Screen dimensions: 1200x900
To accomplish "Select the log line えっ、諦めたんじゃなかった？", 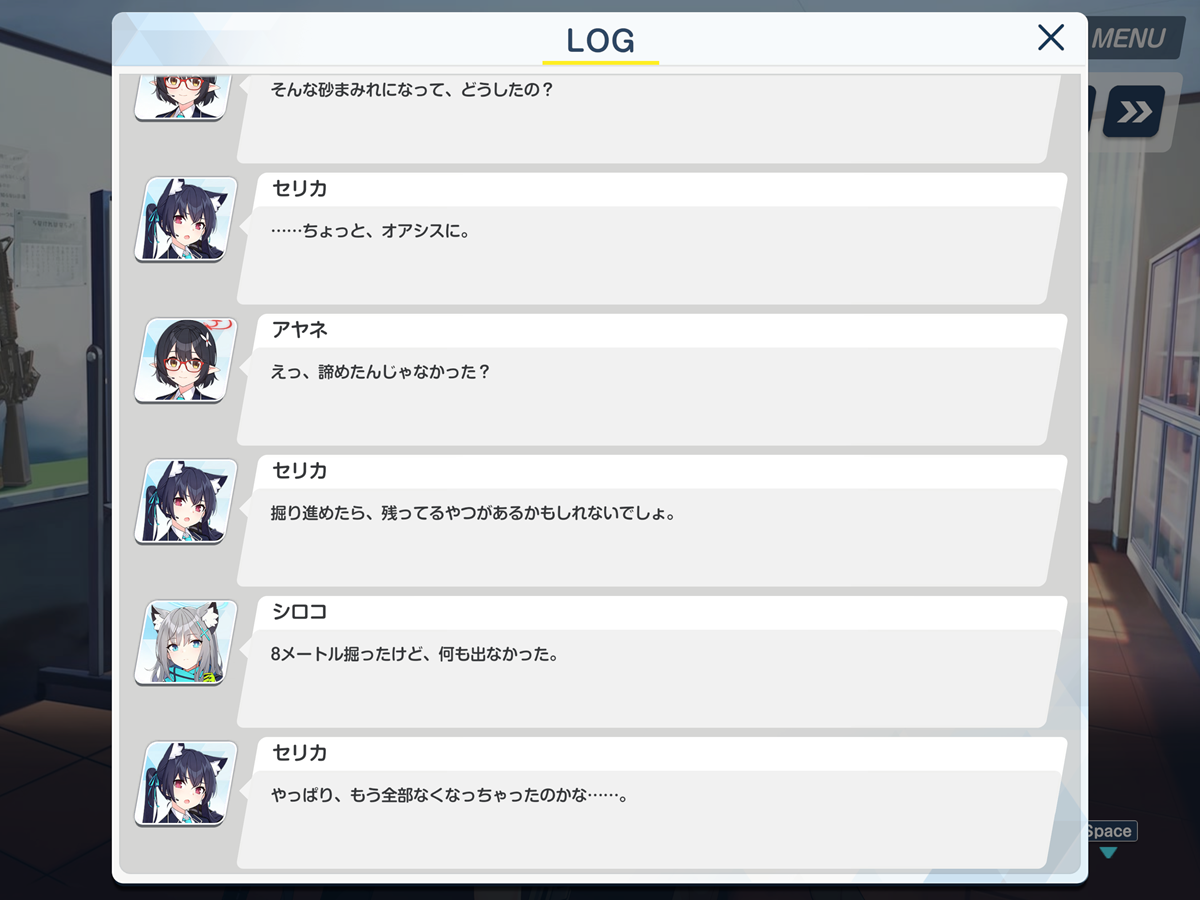I will [381, 372].
